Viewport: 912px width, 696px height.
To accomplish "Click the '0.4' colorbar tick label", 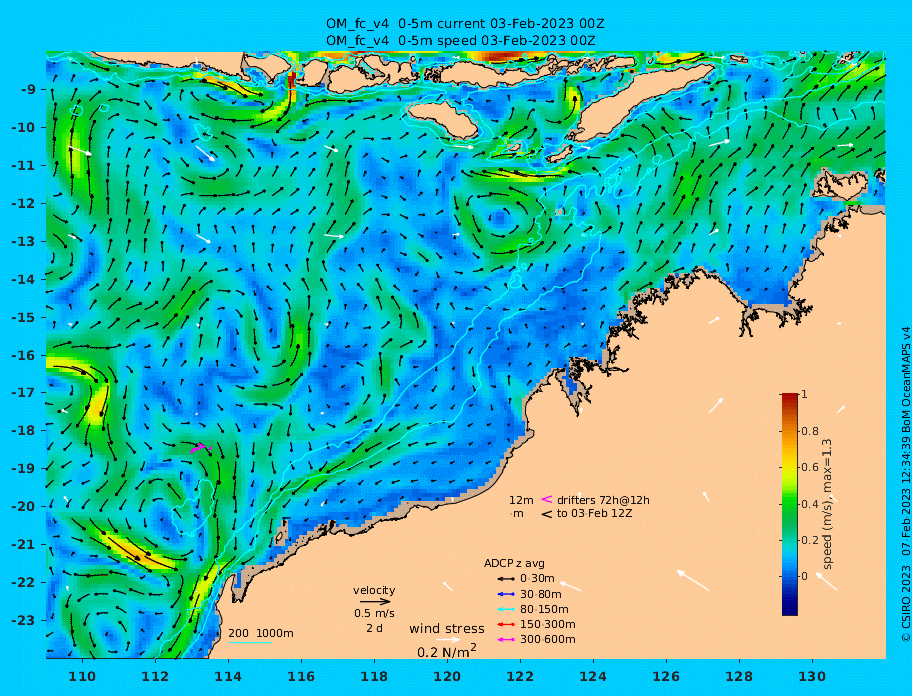I will pos(810,504).
